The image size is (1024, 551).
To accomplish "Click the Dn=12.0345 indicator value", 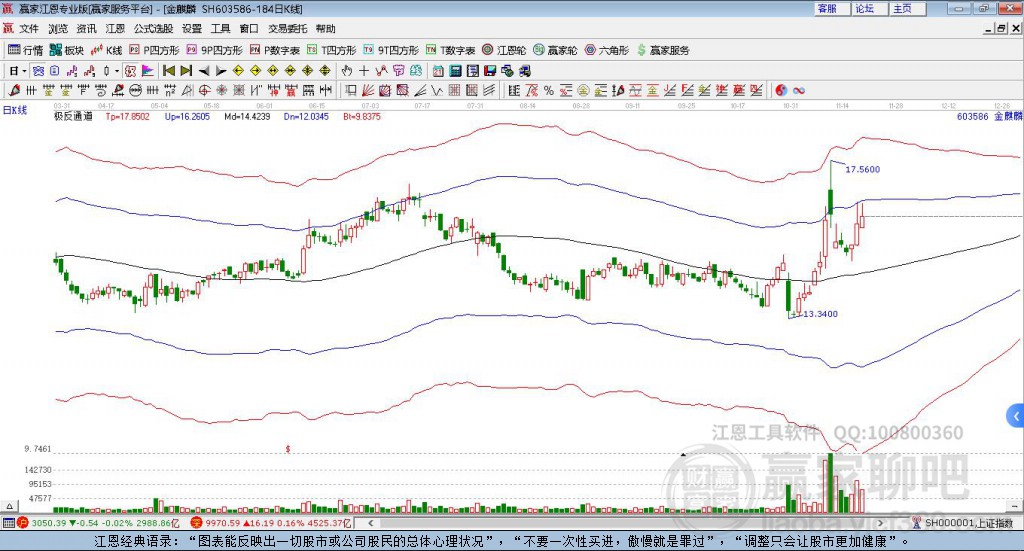I will (306, 116).
